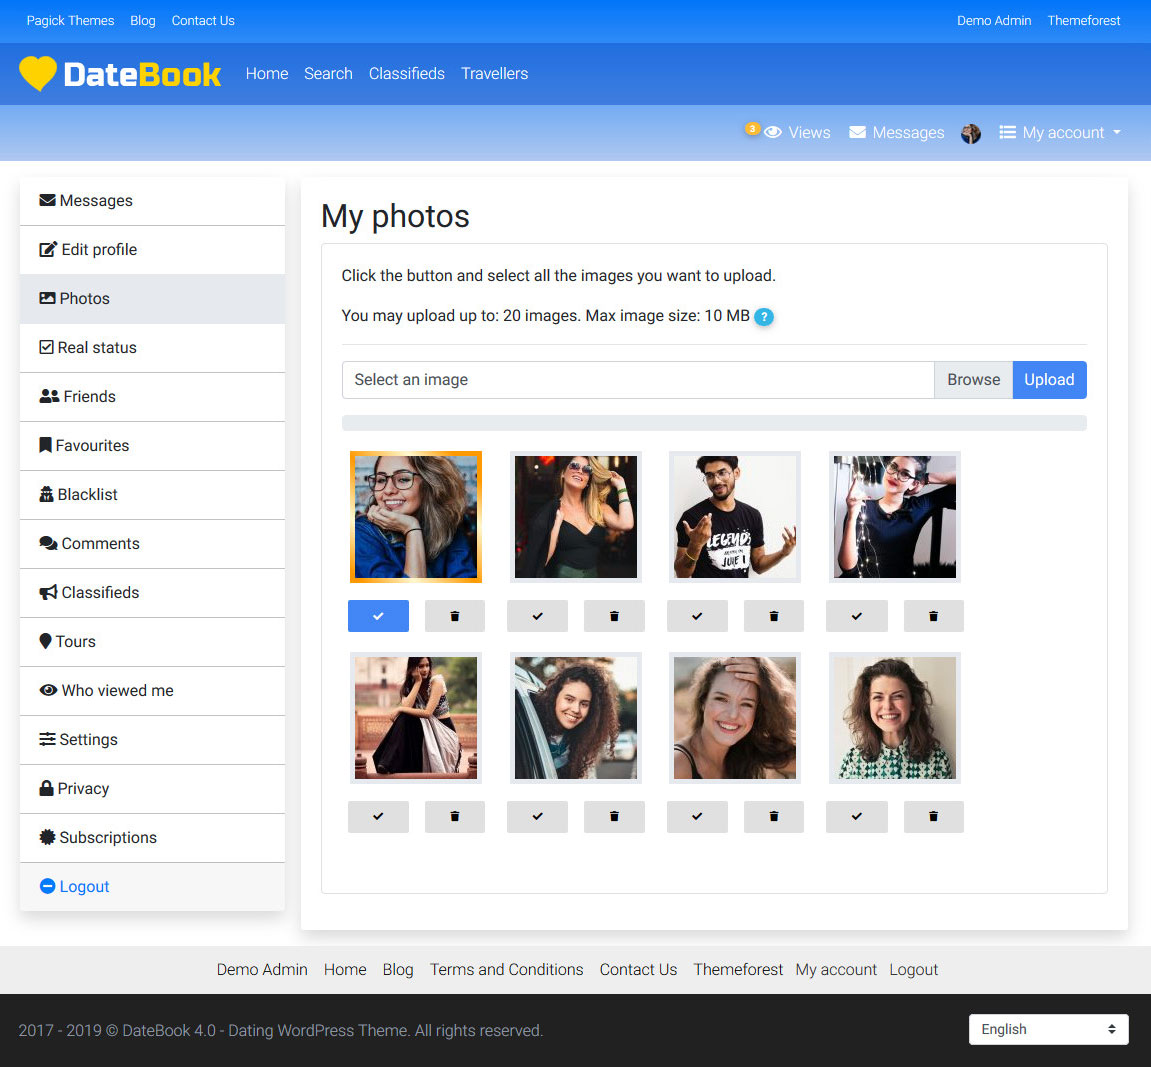Open the Privacy lock icon

(x=47, y=788)
